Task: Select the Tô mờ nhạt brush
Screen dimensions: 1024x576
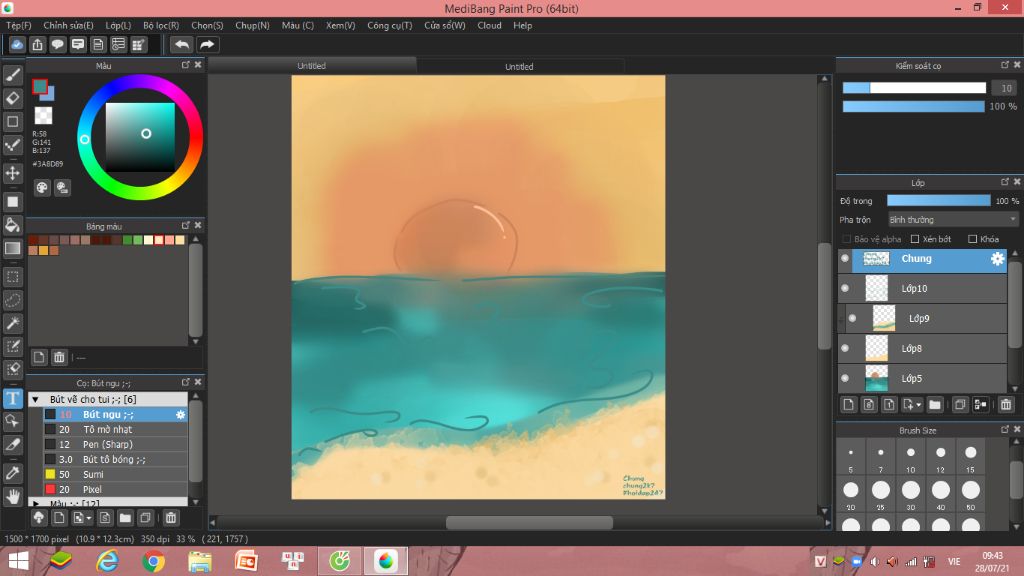Action: tap(115, 430)
